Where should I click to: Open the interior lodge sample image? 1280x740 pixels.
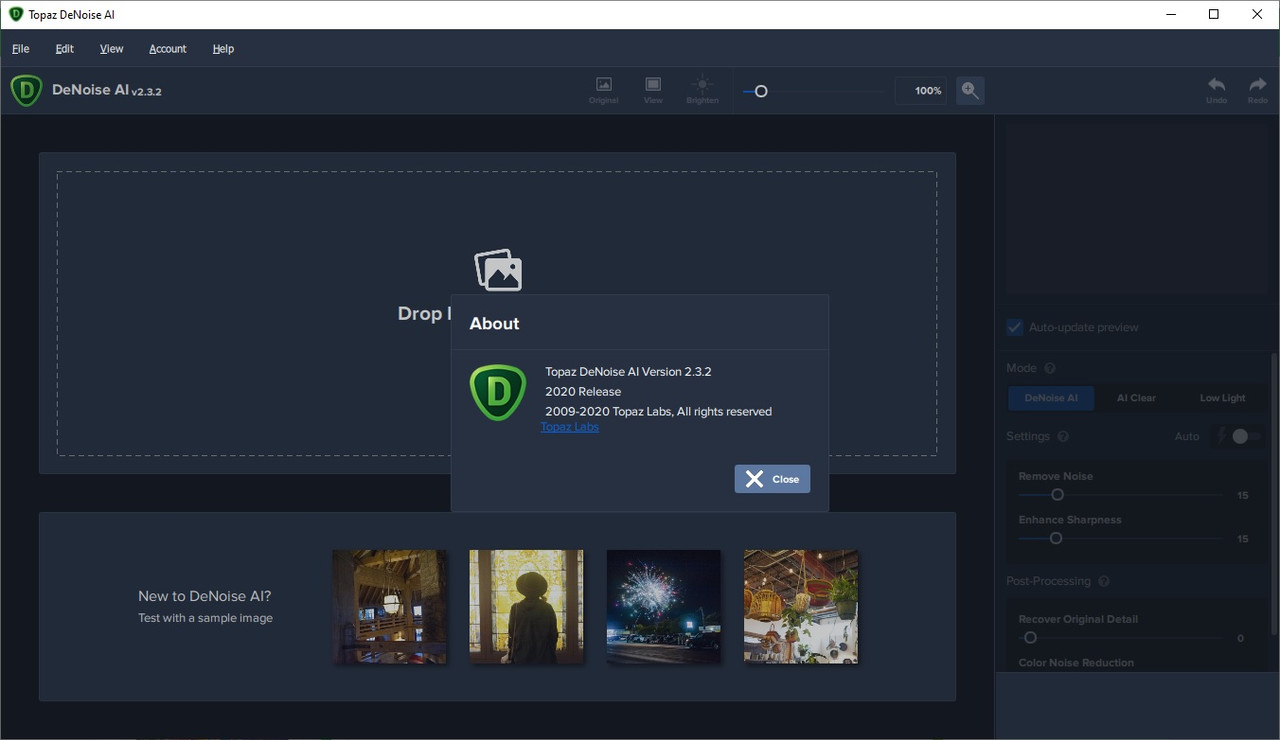click(x=390, y=607)
